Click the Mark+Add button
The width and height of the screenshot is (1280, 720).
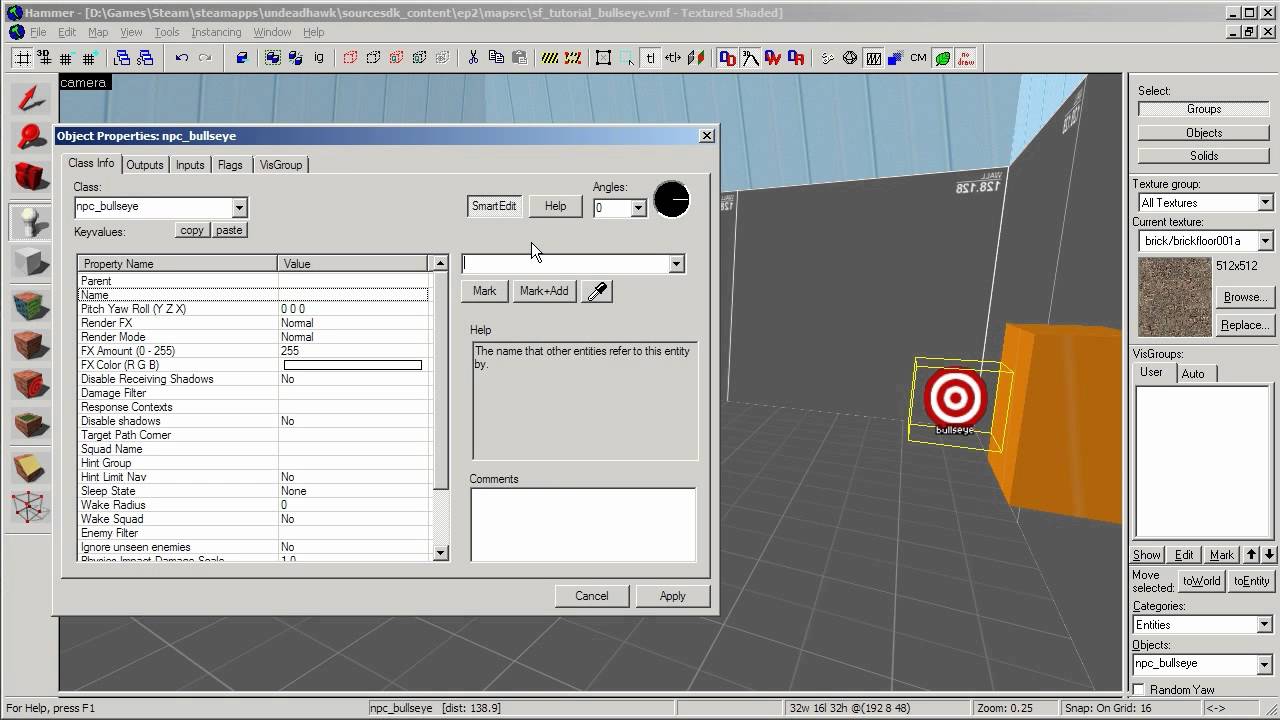[544, 291]
